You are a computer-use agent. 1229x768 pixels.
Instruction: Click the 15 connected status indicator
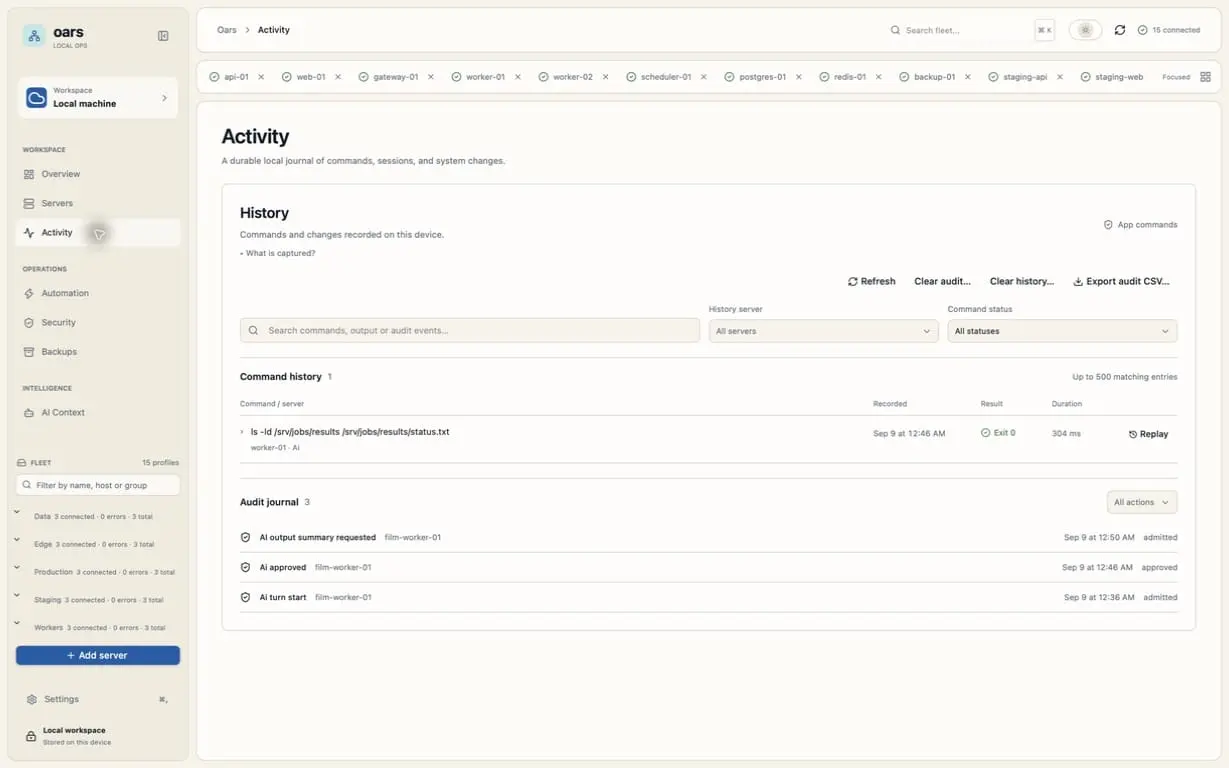(x=1169, y=30)
